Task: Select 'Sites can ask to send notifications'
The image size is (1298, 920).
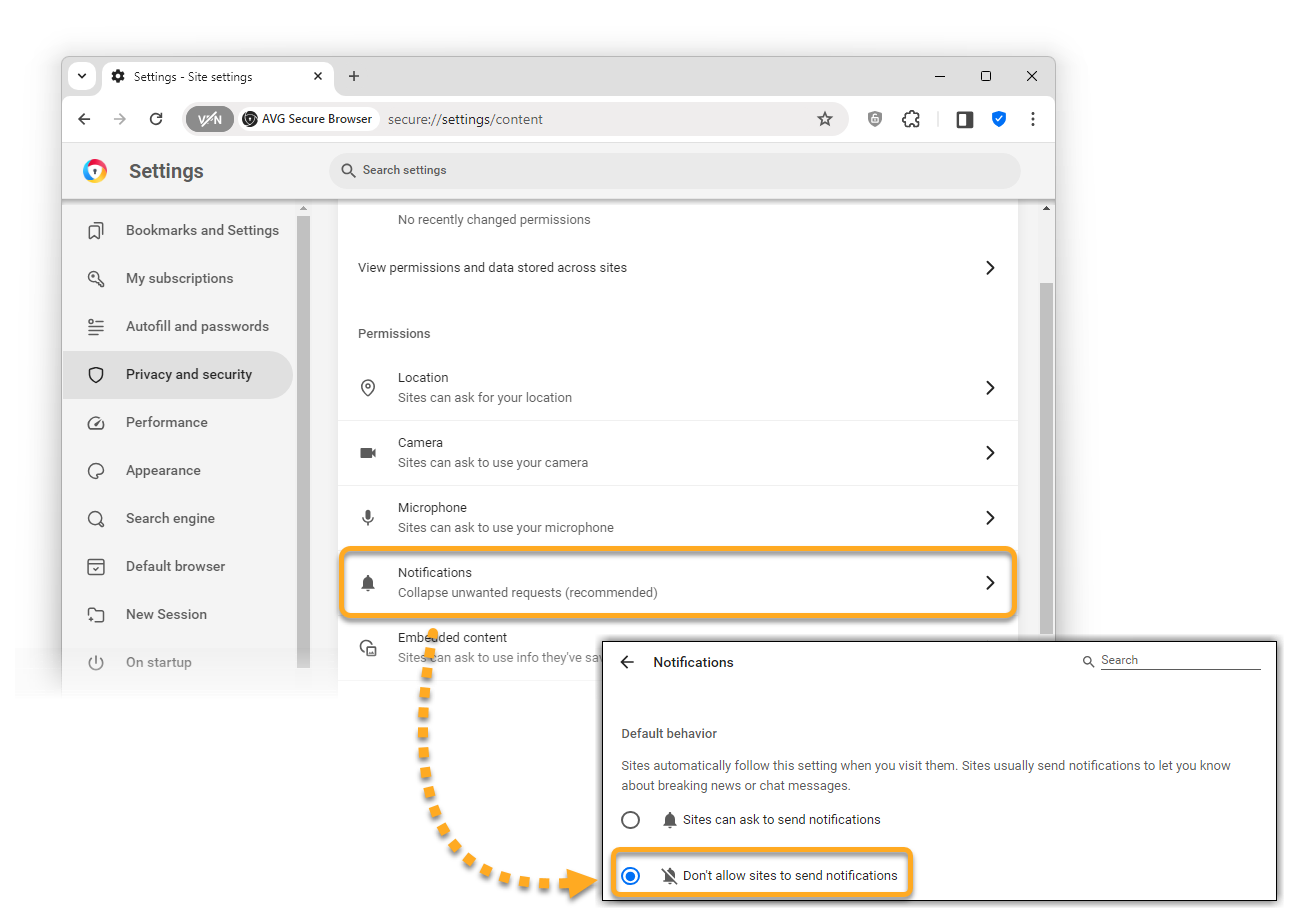Action: tap(631, 820)
